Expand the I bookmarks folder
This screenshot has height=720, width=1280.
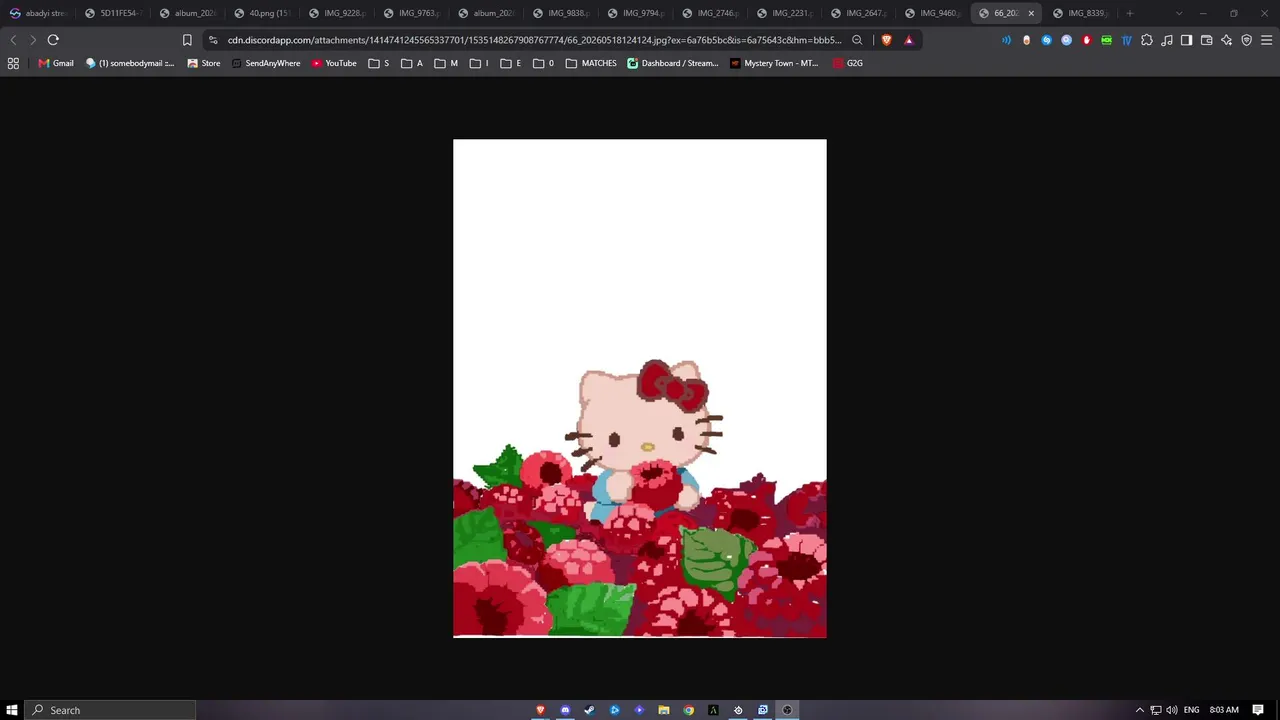click(x=479, y=63)
